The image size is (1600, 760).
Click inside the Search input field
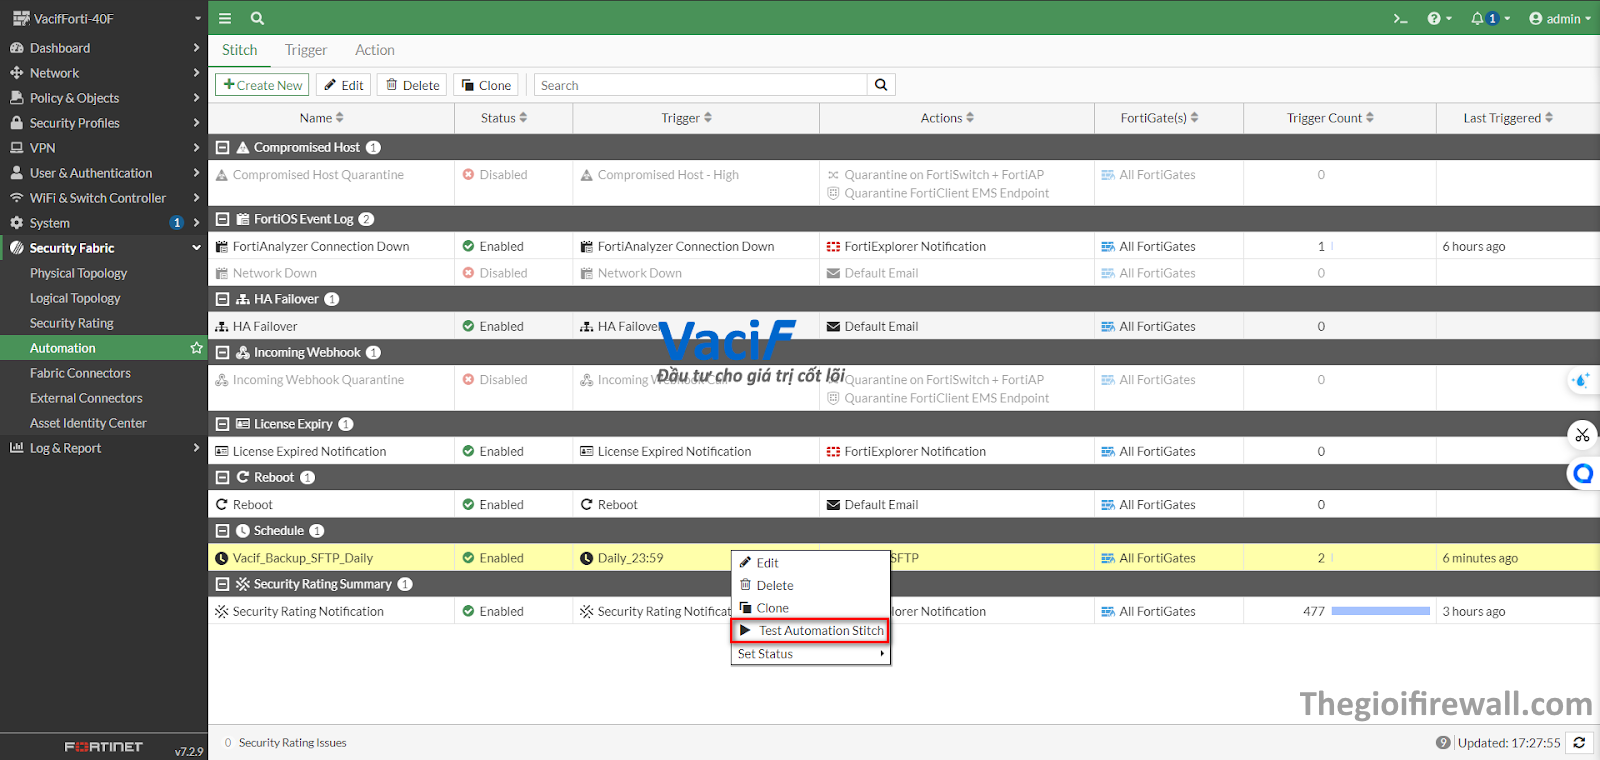pos(700,85)
